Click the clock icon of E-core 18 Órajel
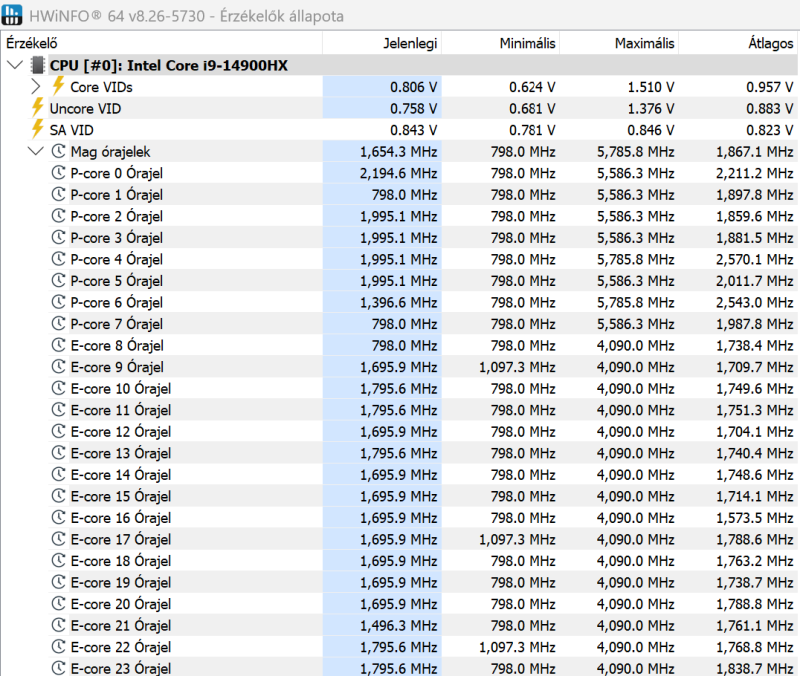800x676 pixels. (59, 561)
